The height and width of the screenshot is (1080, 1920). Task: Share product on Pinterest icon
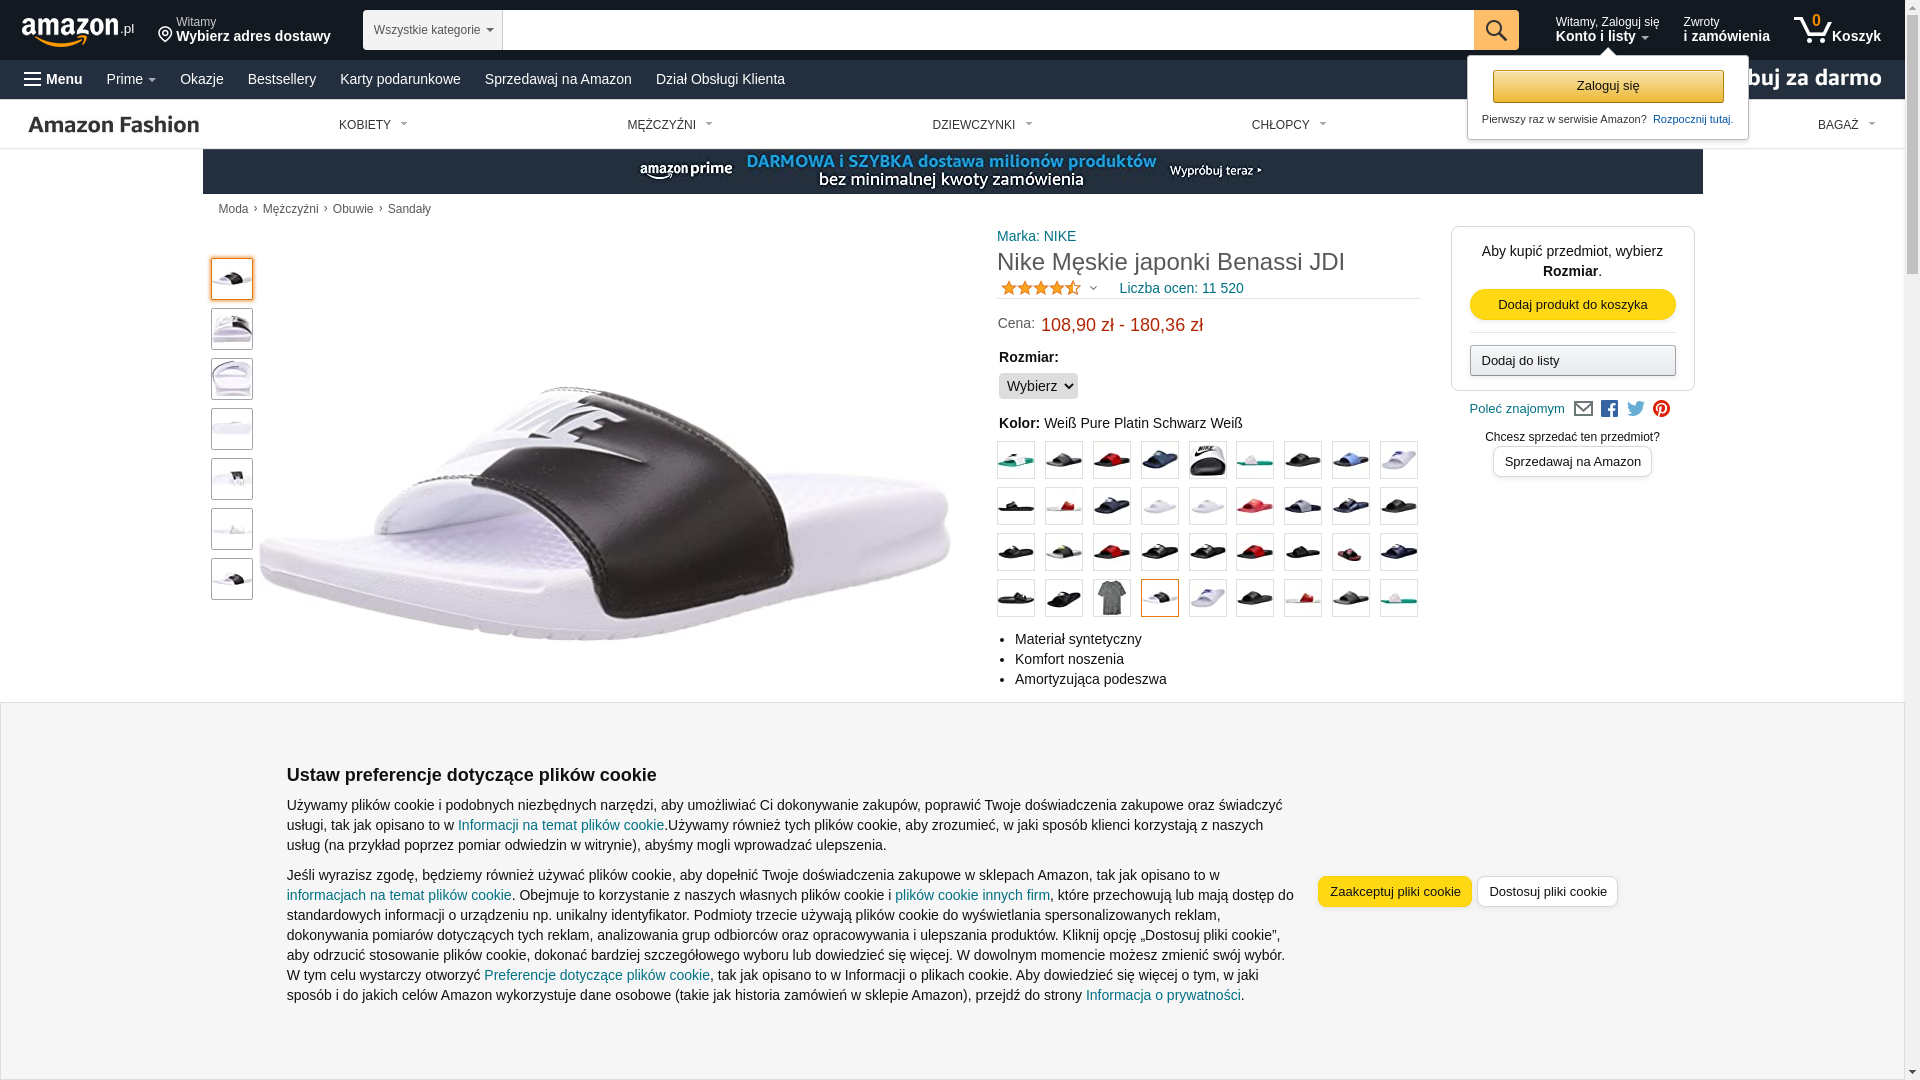coord(1661,409)
